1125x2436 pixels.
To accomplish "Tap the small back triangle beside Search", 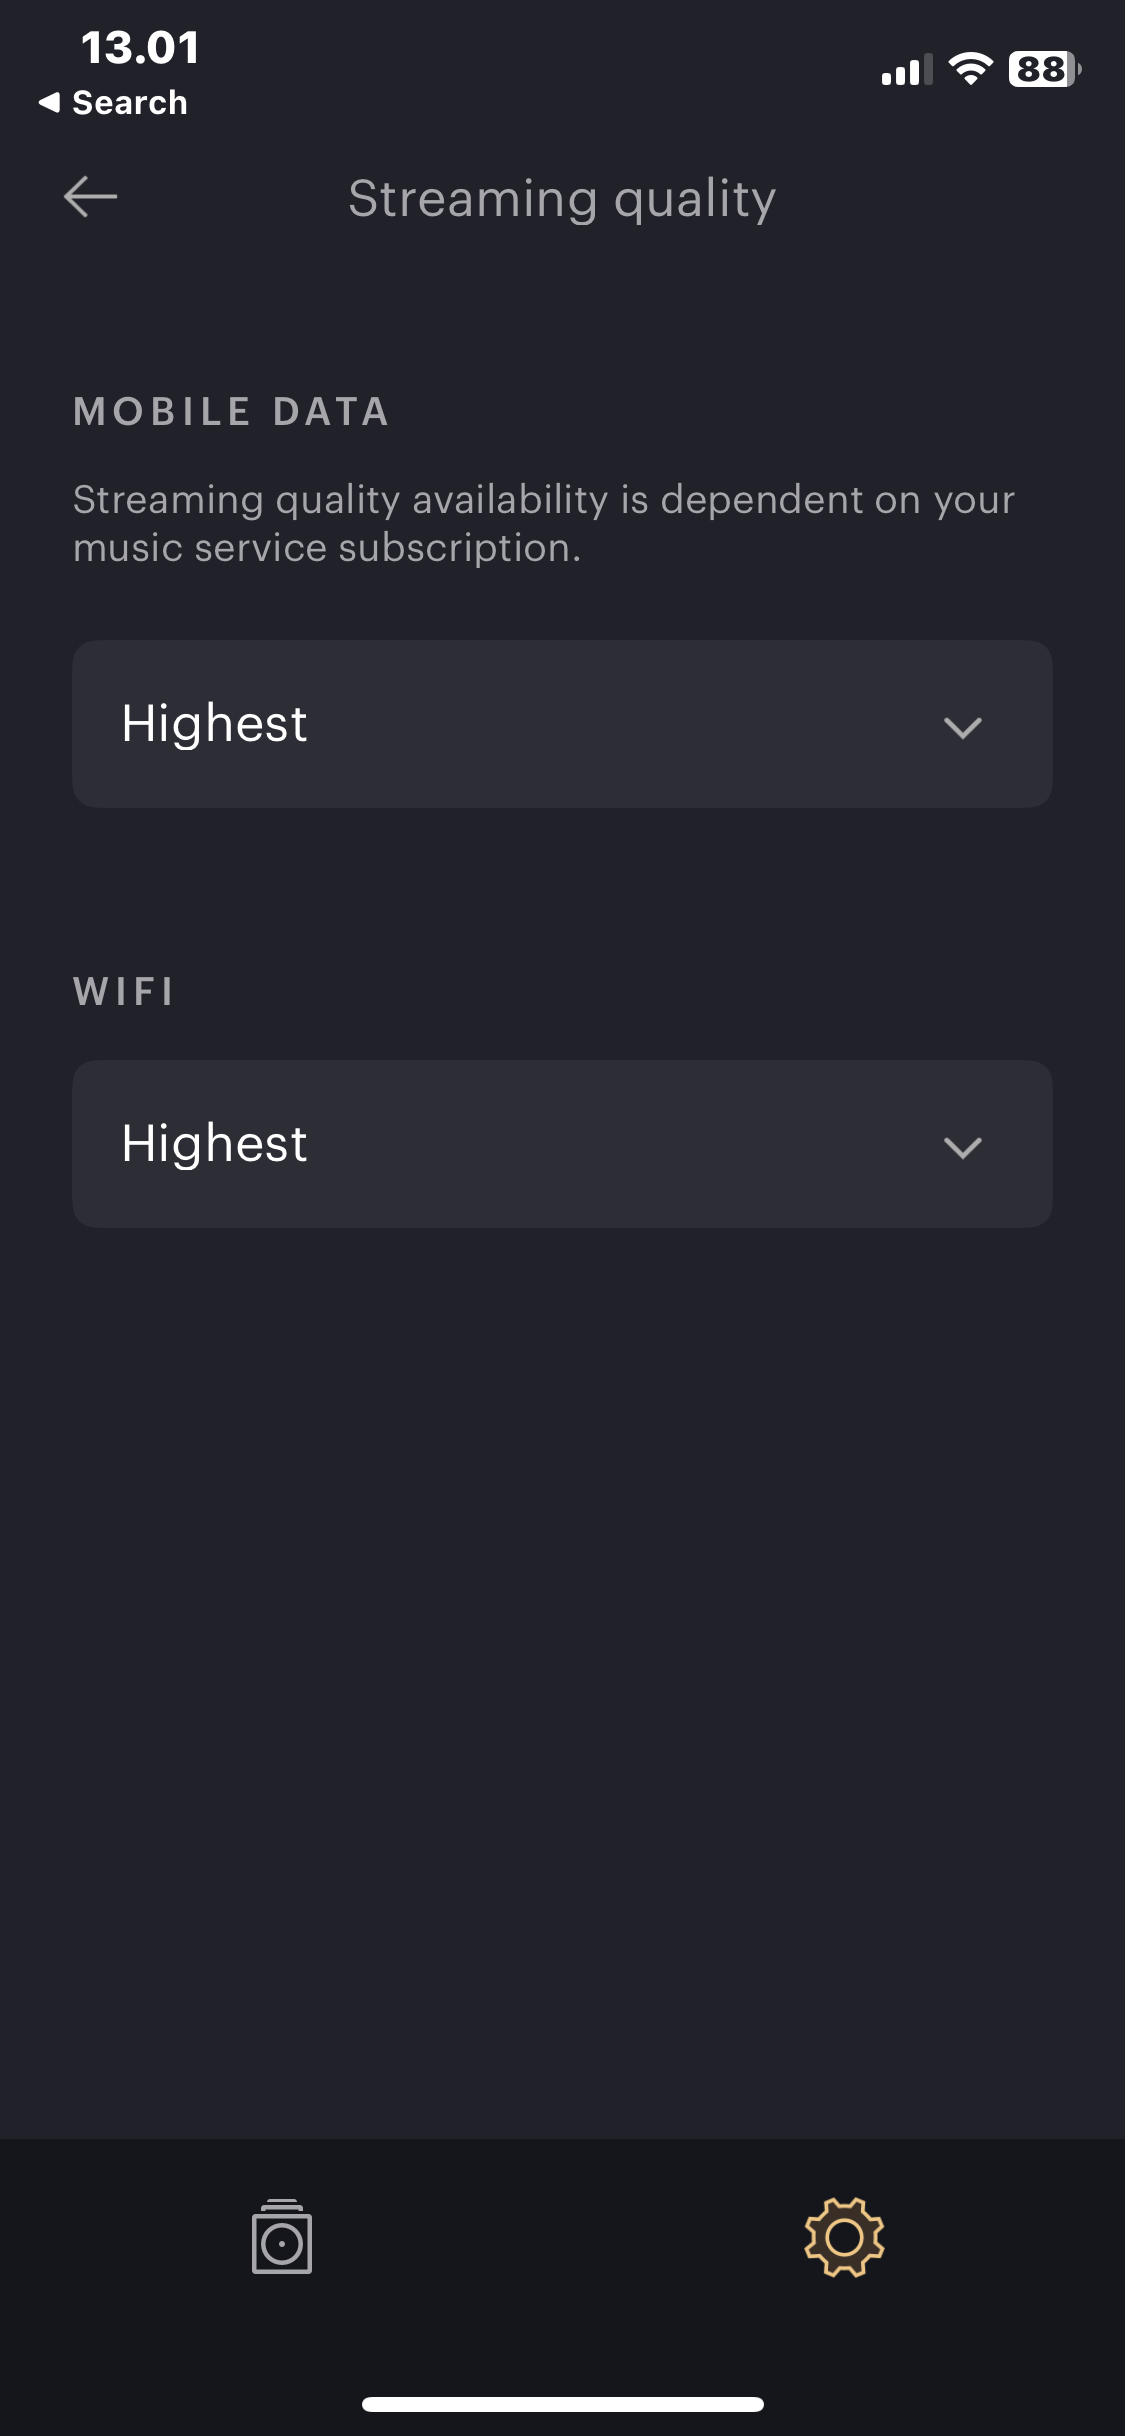I will (x=49, y=102).
